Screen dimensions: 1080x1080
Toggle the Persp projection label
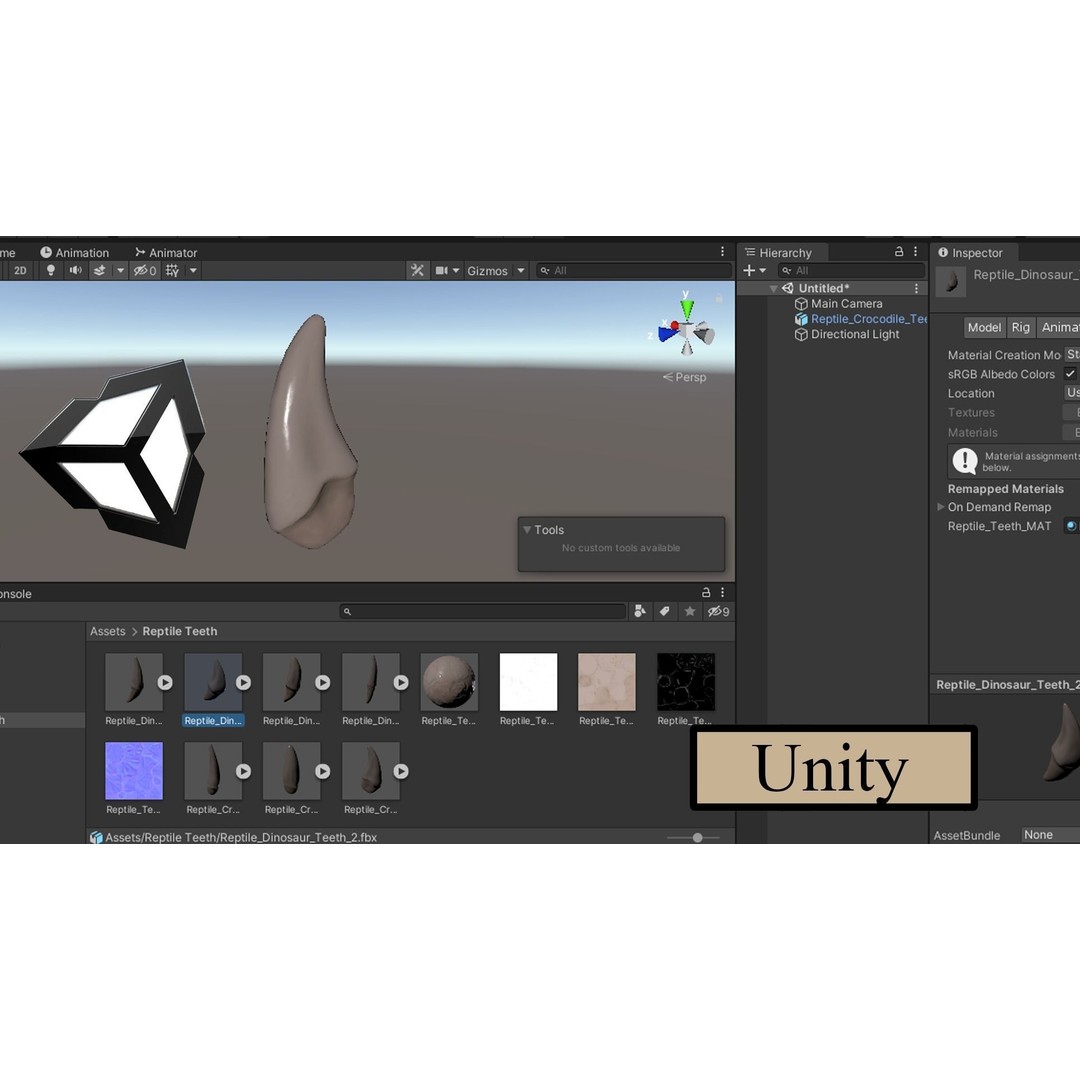[x=685, y=377]
